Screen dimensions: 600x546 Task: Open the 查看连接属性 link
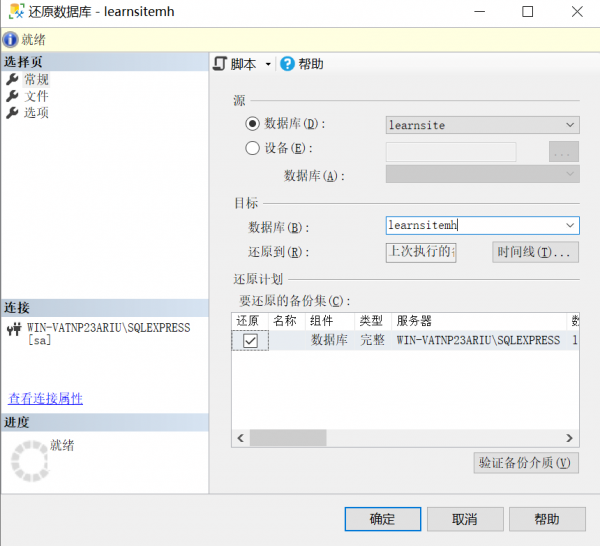point(45,398)
